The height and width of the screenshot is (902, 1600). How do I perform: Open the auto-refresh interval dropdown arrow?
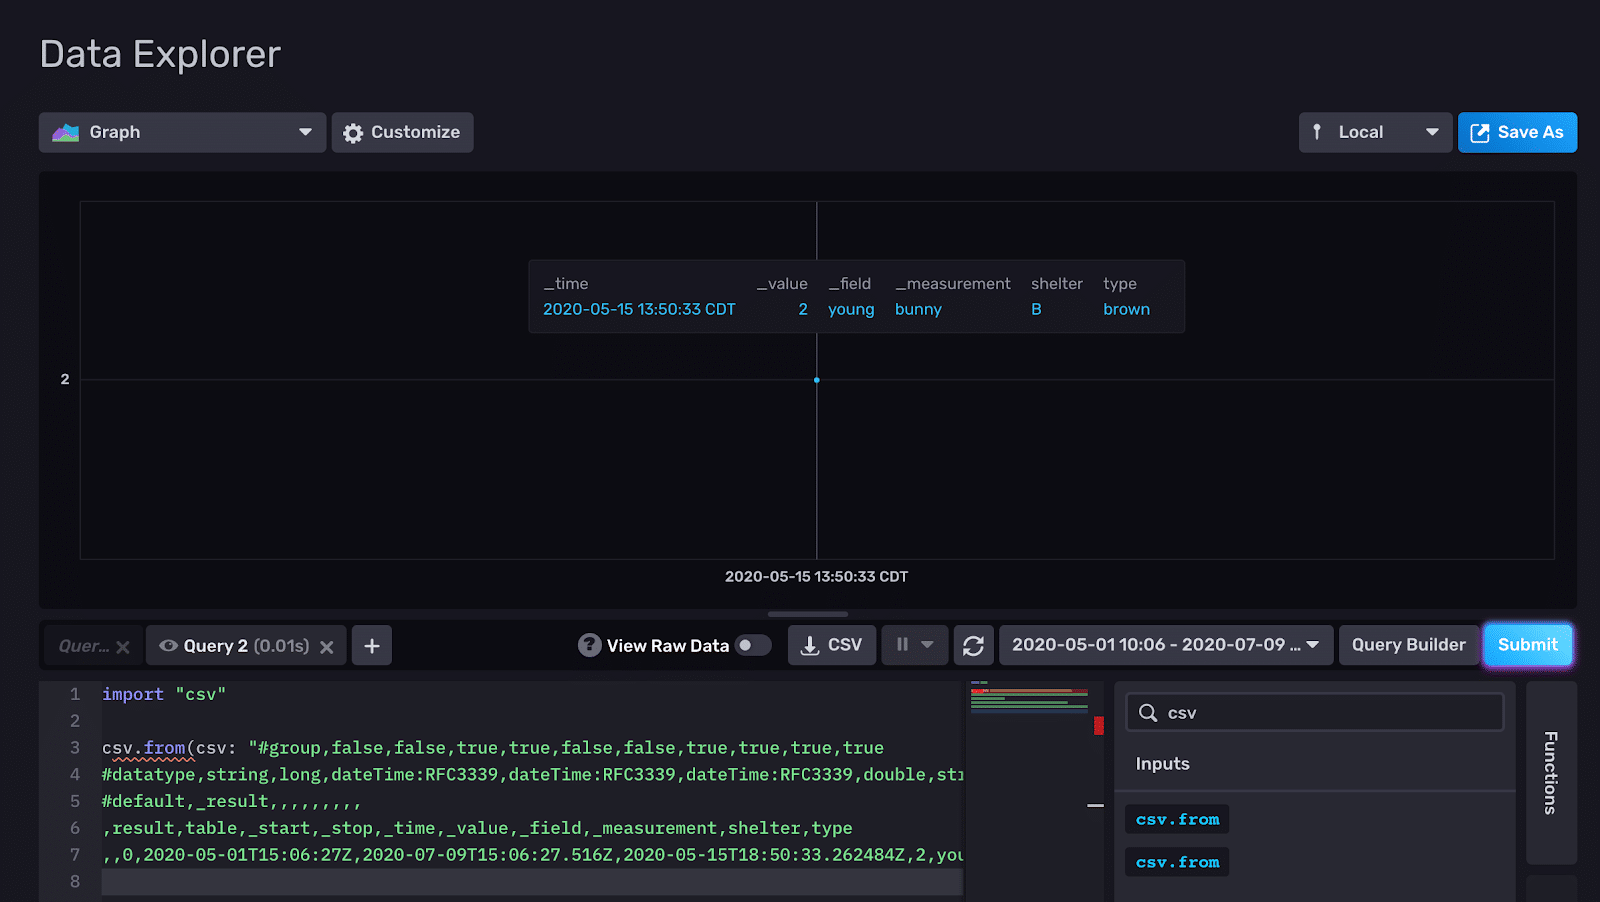point(928,645)
